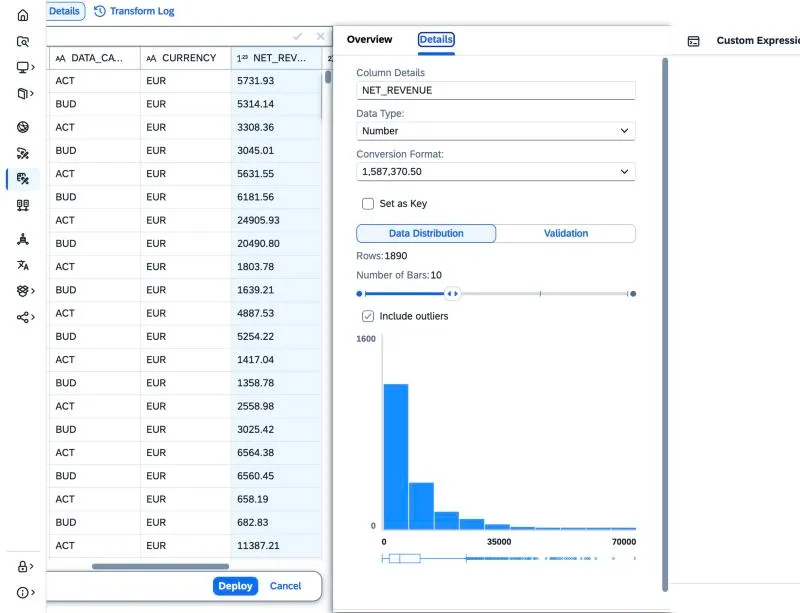
Task: Cancel the formula with the X icon
Action: [x=320, y=36]
